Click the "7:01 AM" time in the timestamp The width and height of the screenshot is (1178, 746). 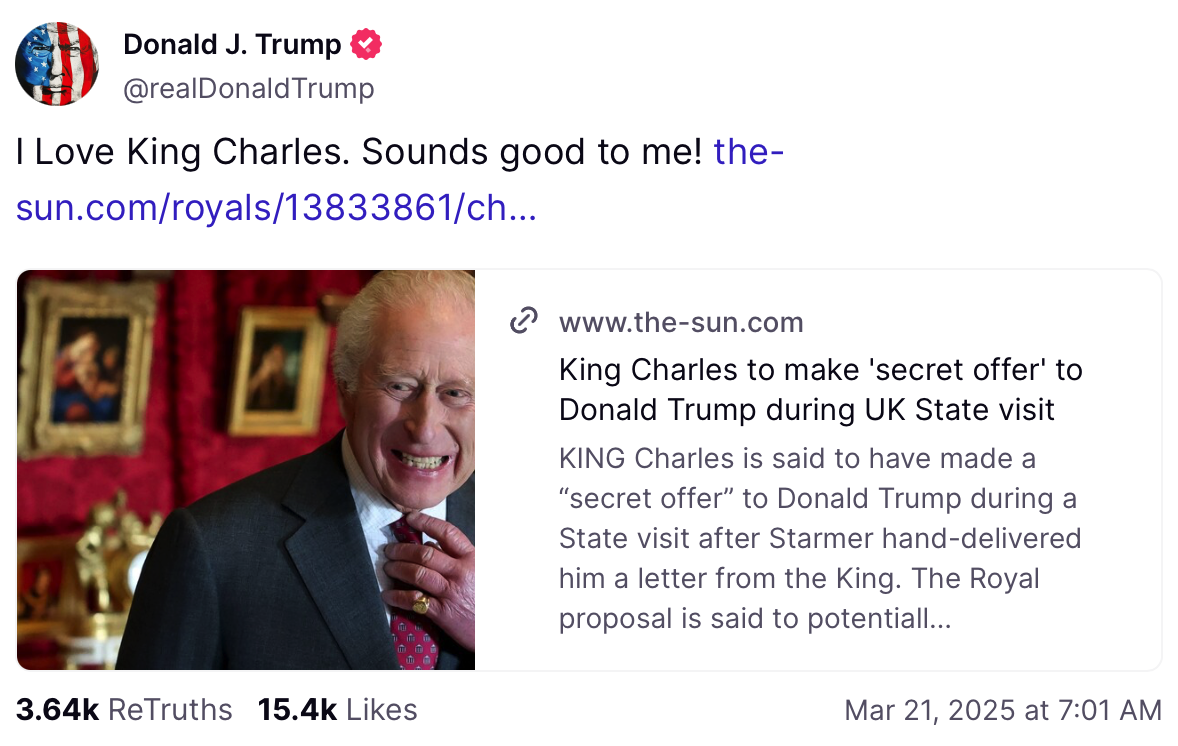pos(1109,710)
